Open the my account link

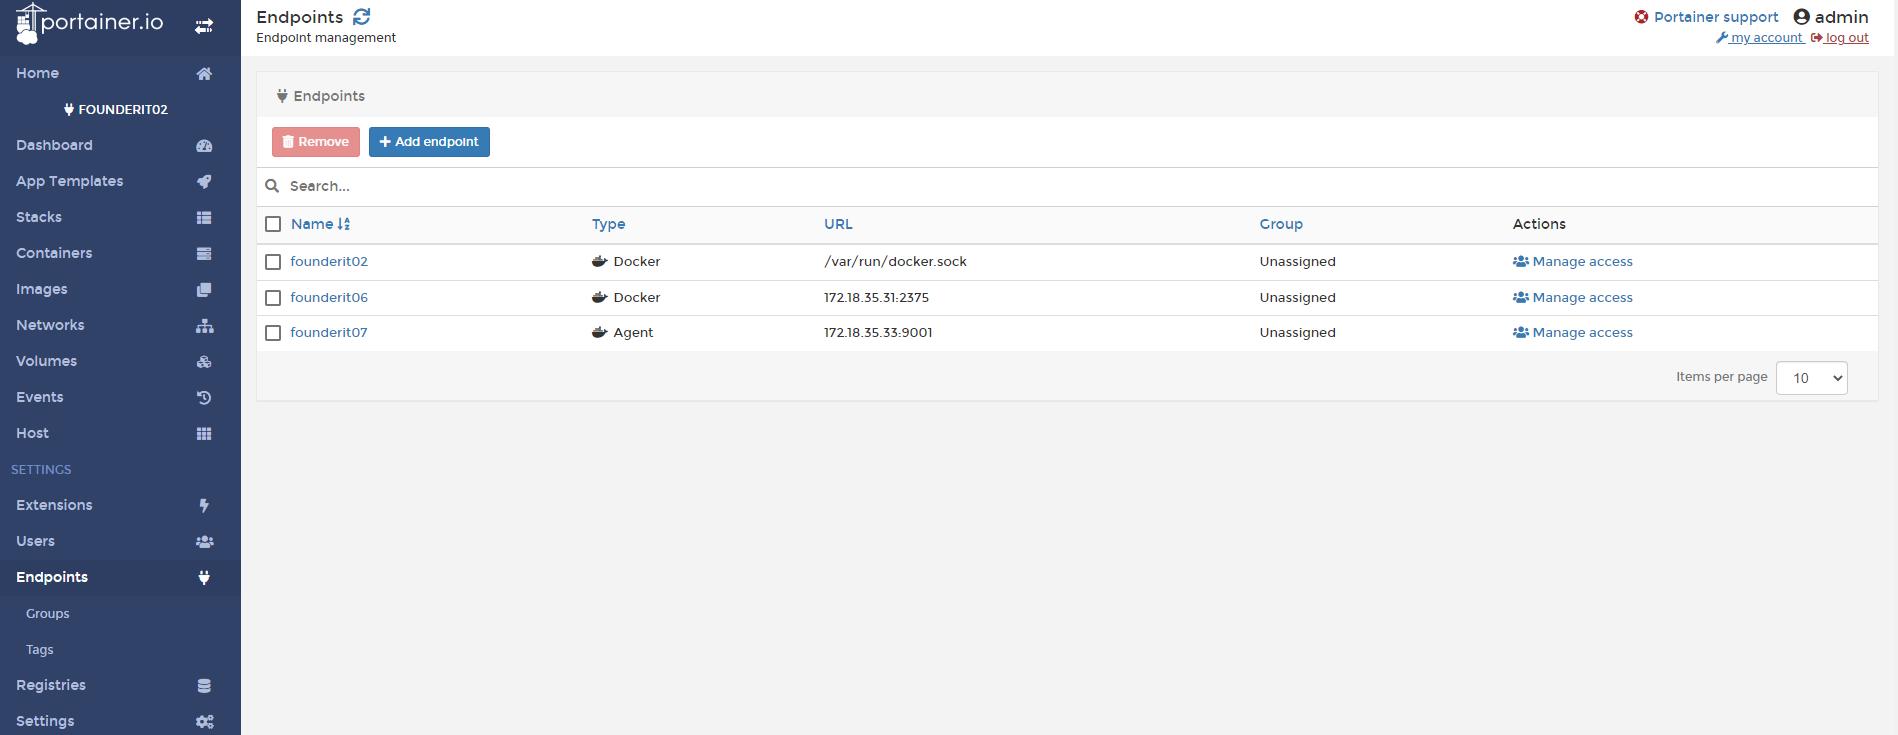click(1760, 38)
